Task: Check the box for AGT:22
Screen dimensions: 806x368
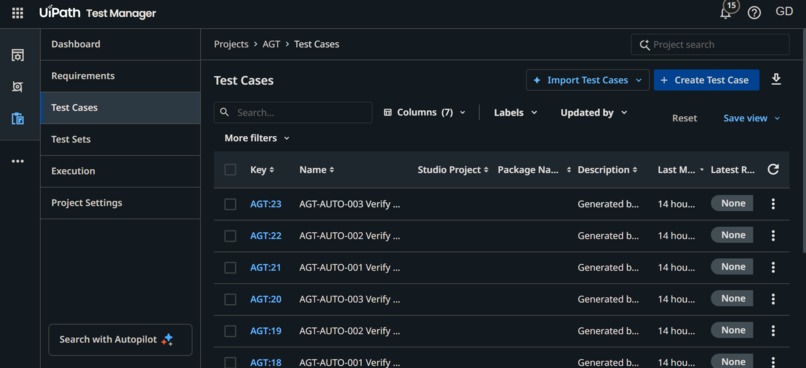Action: [230, 236]
